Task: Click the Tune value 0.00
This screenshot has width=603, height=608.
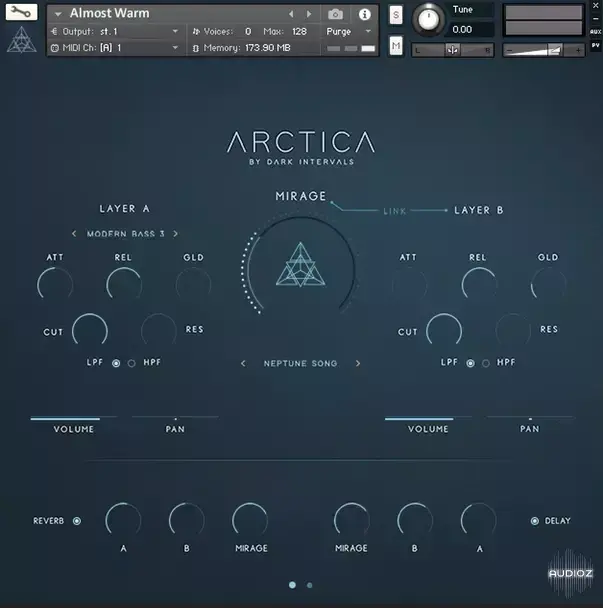Action: click(462, 29)
